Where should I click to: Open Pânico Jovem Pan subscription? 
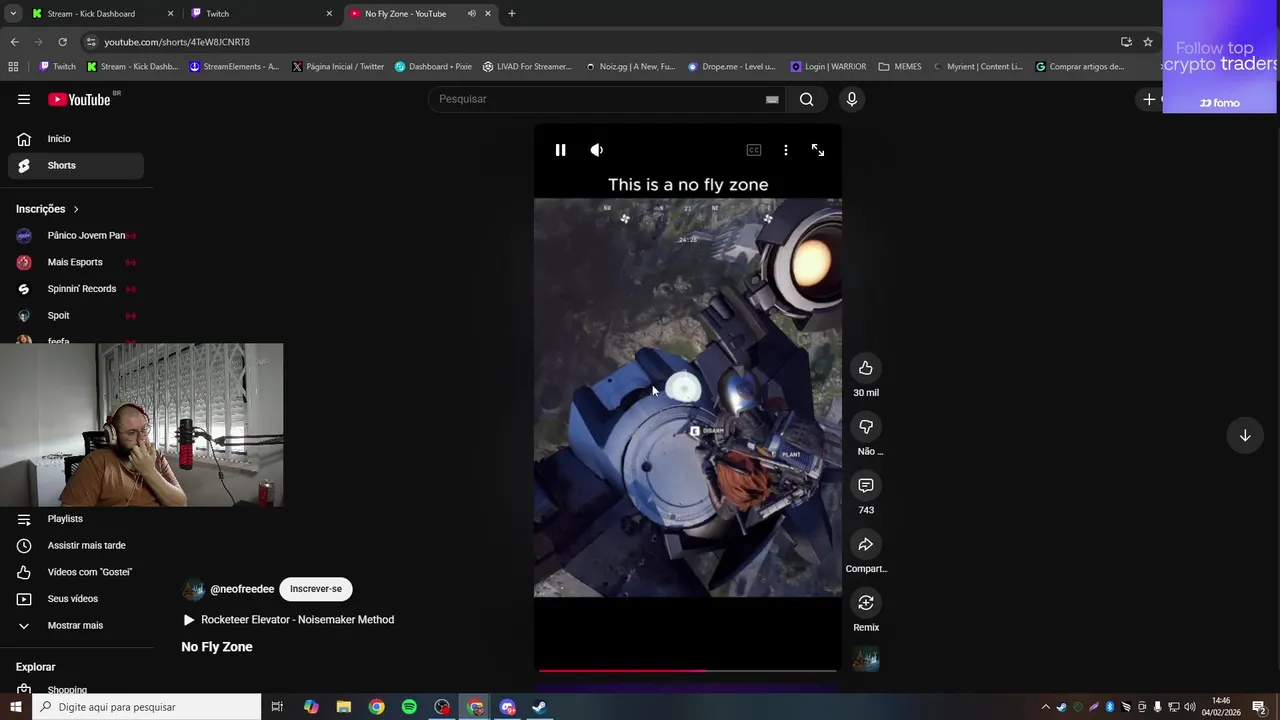pyautogui.click(x=76, y=236)
